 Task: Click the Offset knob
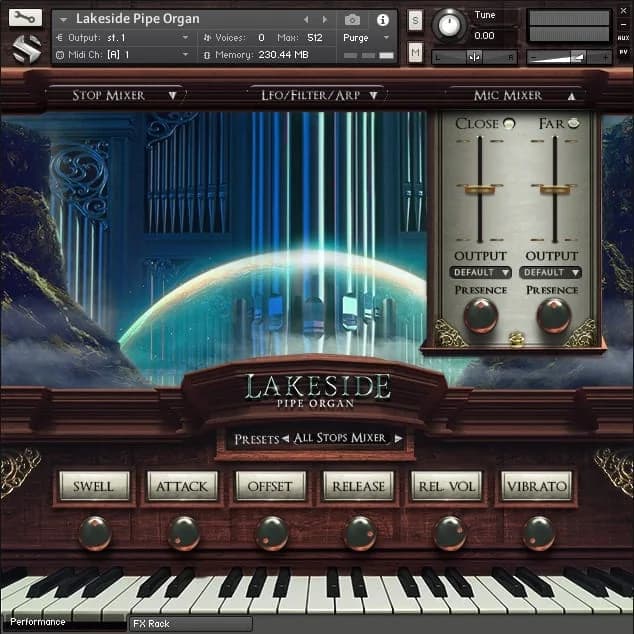pos(271,533)
